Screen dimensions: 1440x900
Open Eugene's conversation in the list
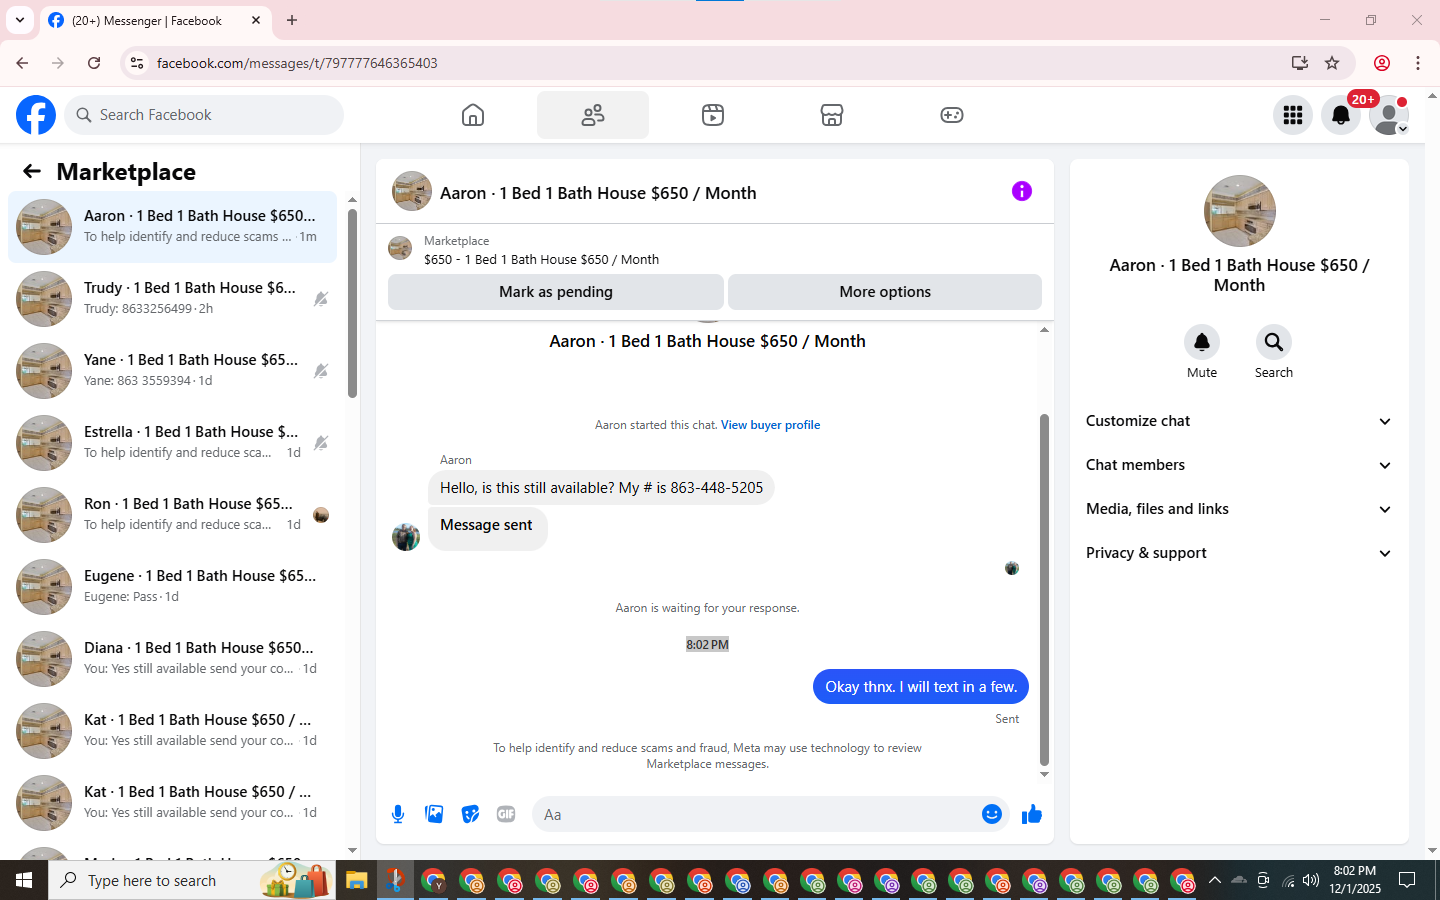pos(173,587)
